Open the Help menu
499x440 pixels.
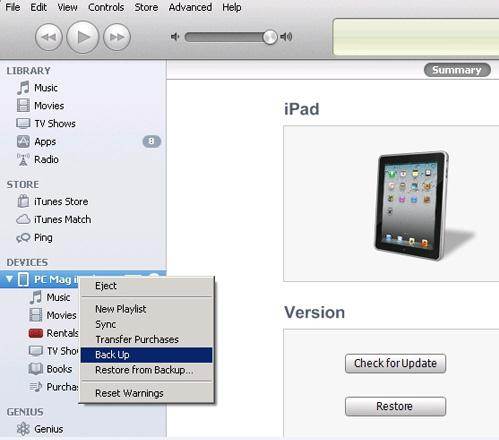[232, 7]
